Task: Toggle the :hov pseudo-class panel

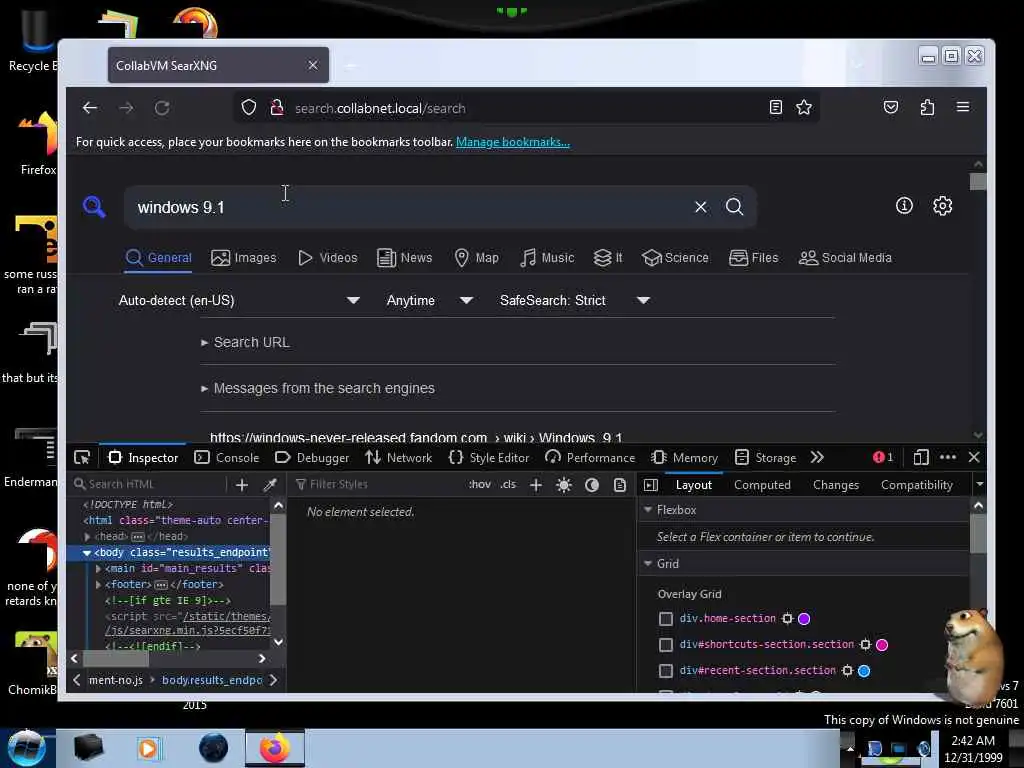Action: click(x=479, y=485)
